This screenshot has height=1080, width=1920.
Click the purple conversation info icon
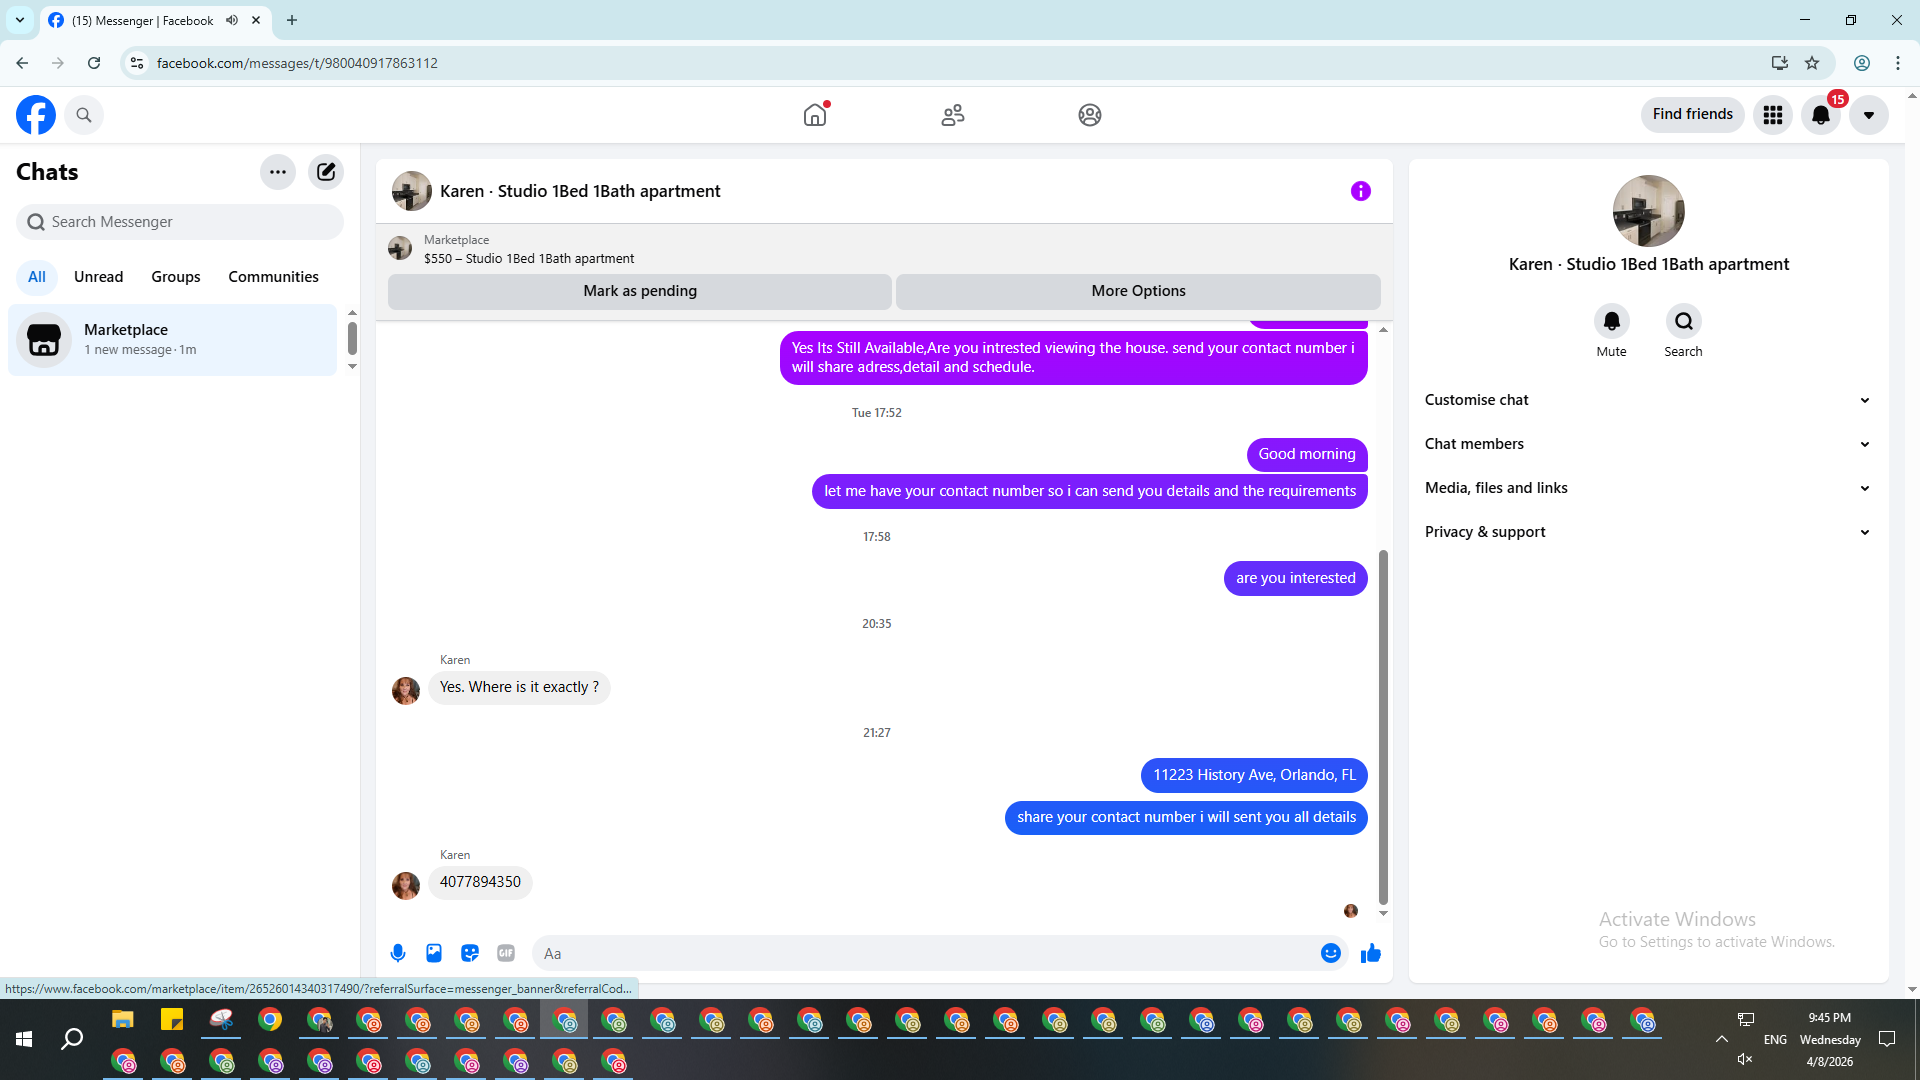[x=1360, y=191]
